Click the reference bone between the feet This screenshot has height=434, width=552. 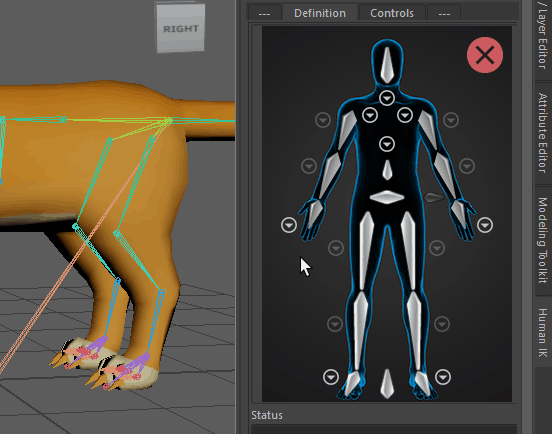387,384
